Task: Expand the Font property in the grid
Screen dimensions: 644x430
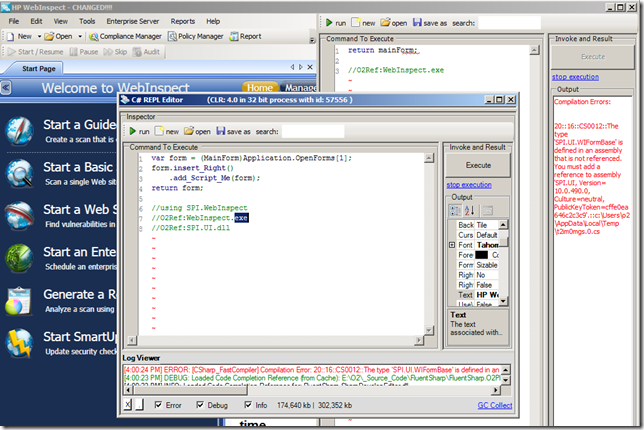Action: pyautogui.click(x=452, y=245)
